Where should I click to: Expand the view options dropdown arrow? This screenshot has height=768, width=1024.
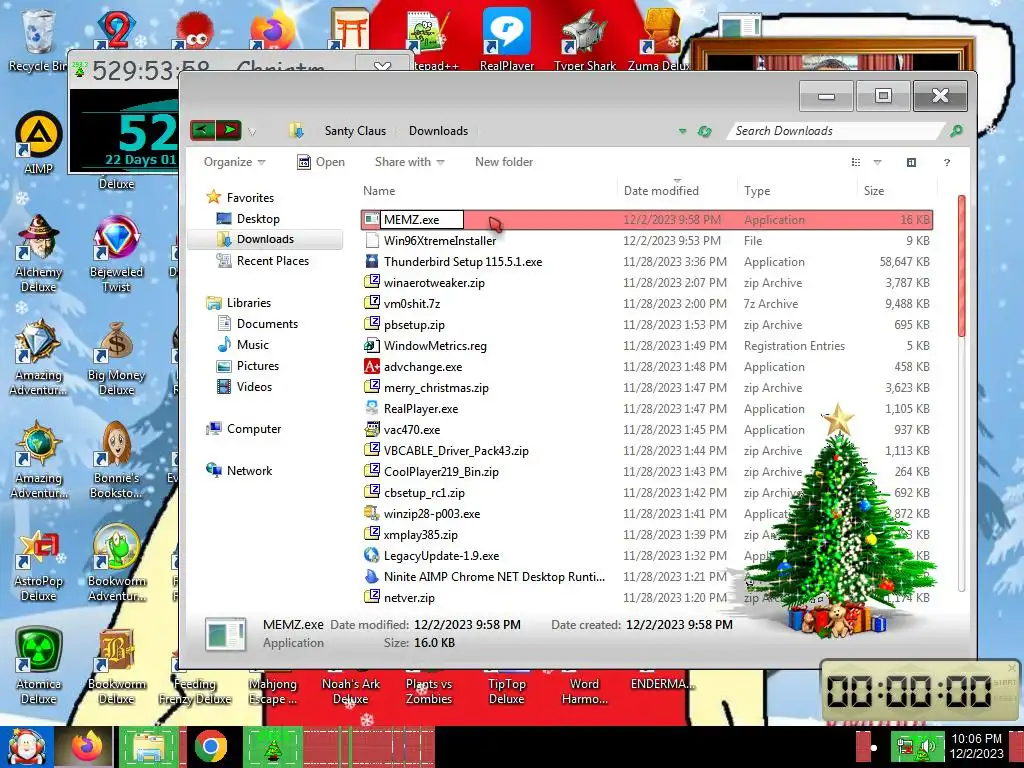coord(877,162)
